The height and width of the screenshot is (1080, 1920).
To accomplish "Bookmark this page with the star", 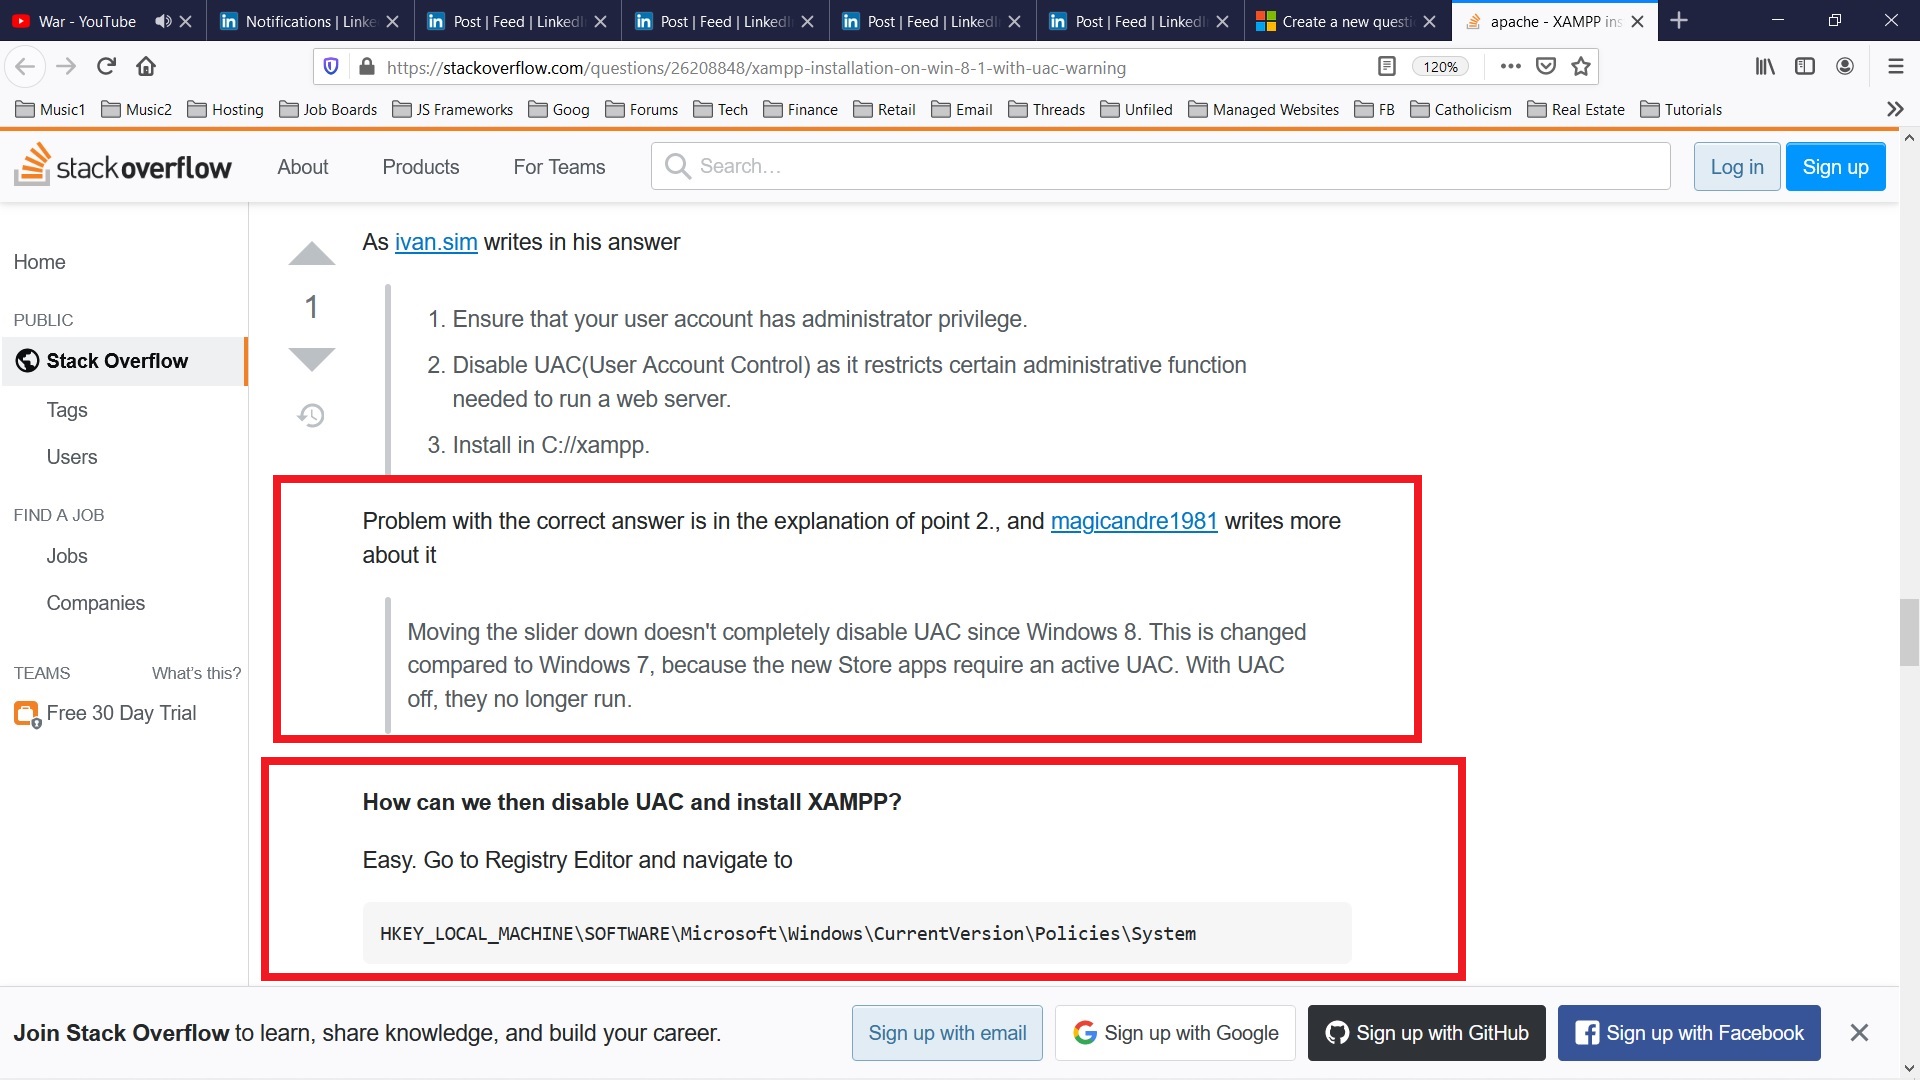I will click(x=1581, y=67).
